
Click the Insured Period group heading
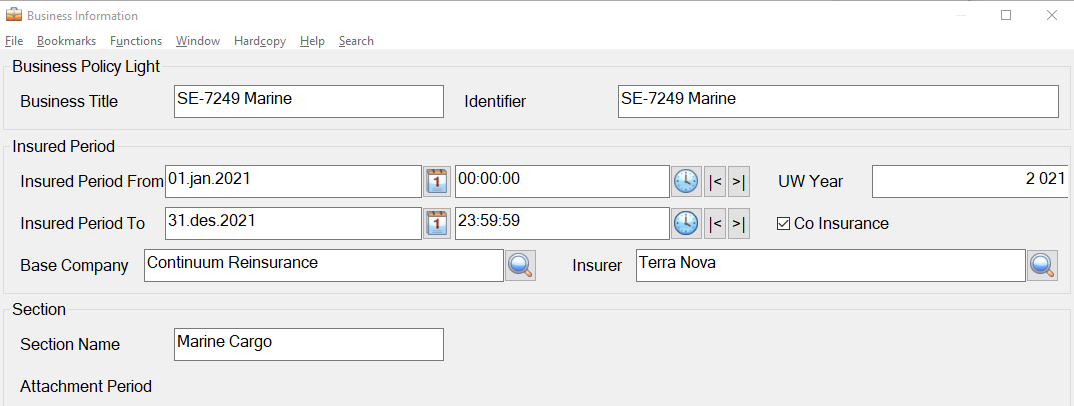[64, 147]
